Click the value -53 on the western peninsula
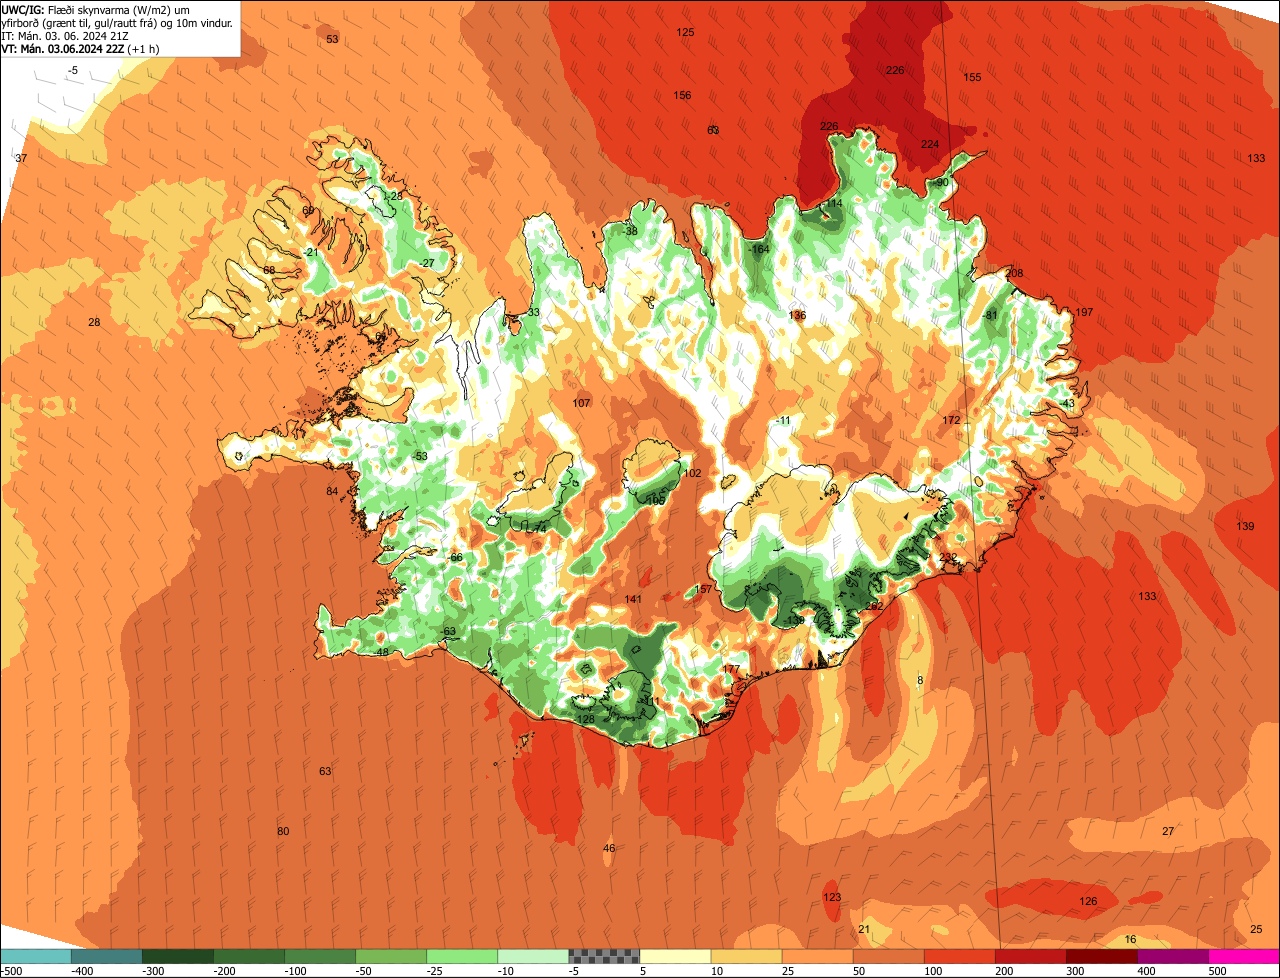The width and height of the screenshot is (1280, 978). click(x=420, y=456)
